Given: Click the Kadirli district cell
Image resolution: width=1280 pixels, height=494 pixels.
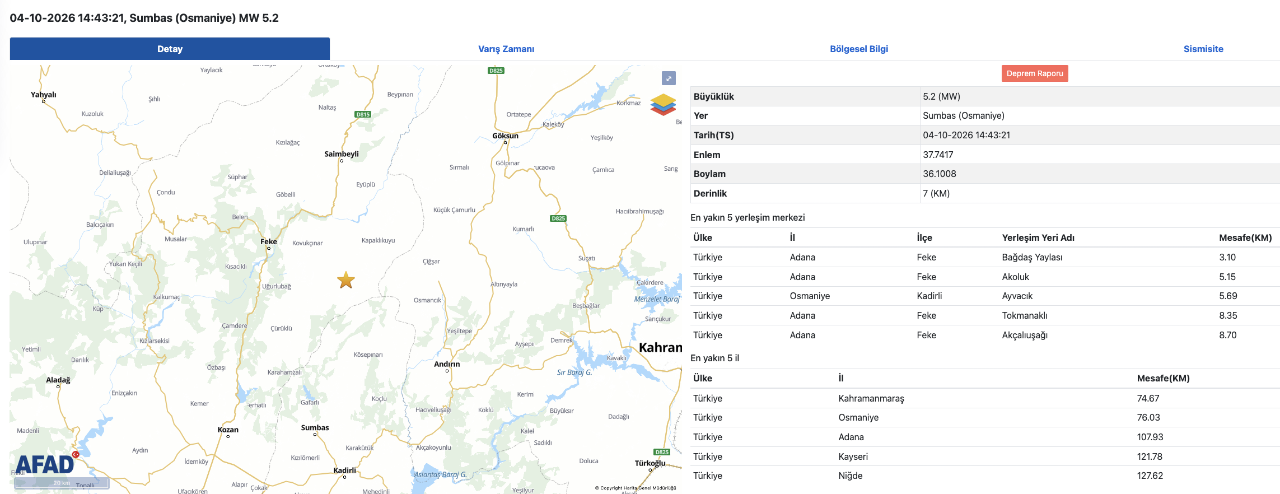Looking at the screenshot, I should (930, 296).
